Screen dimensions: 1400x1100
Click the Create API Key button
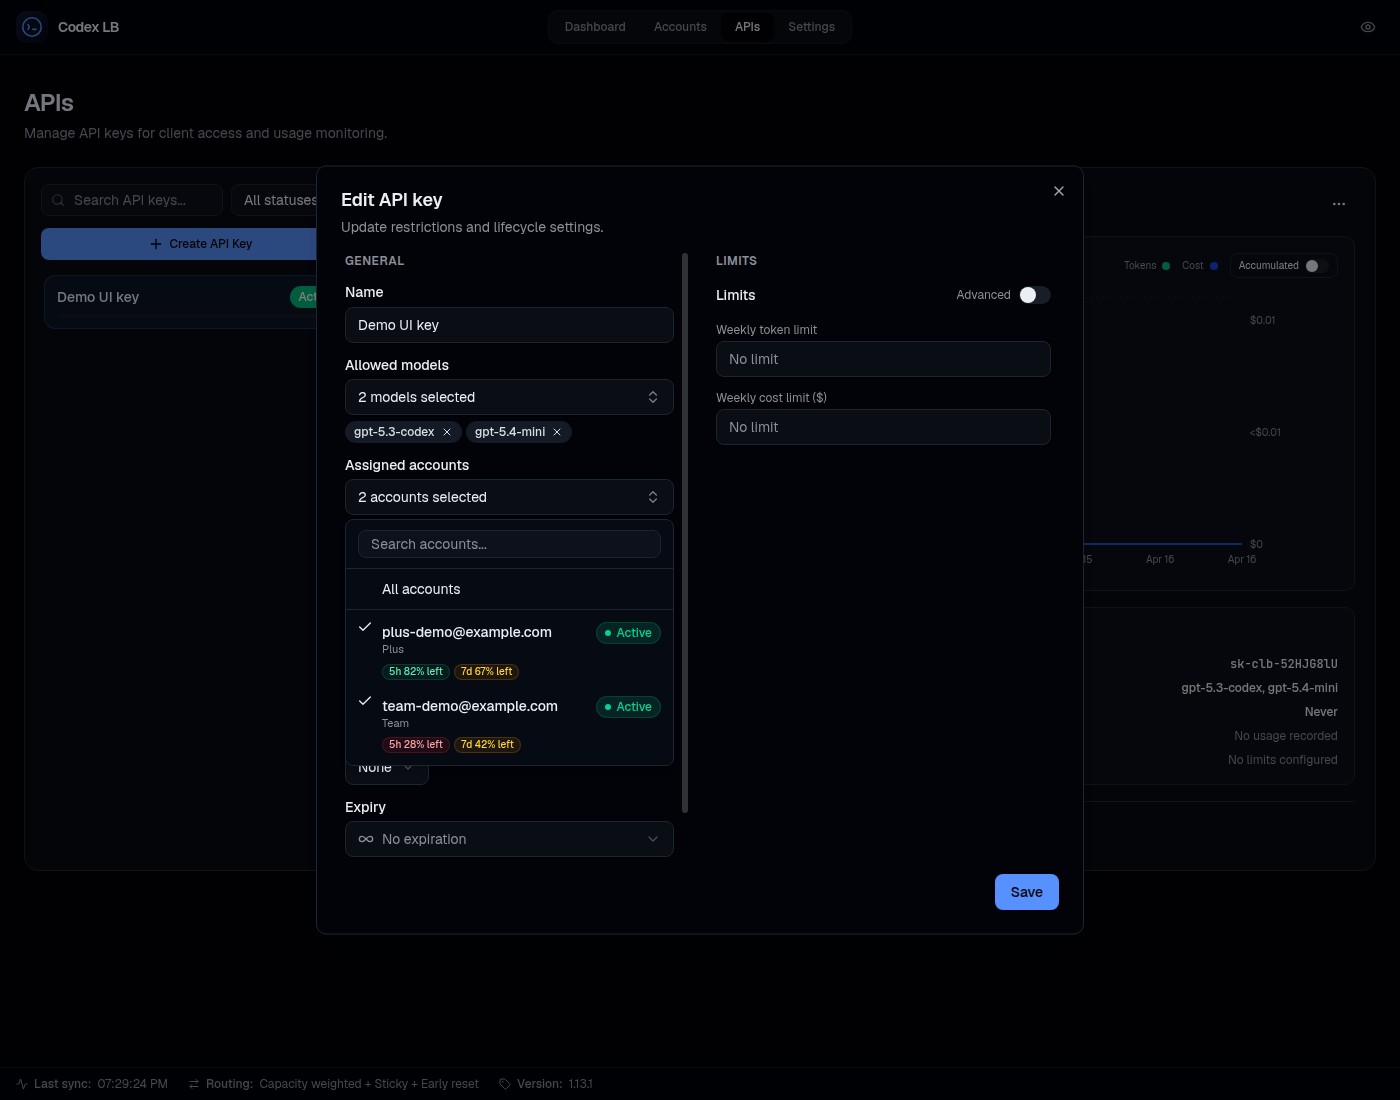pos(179,244)
